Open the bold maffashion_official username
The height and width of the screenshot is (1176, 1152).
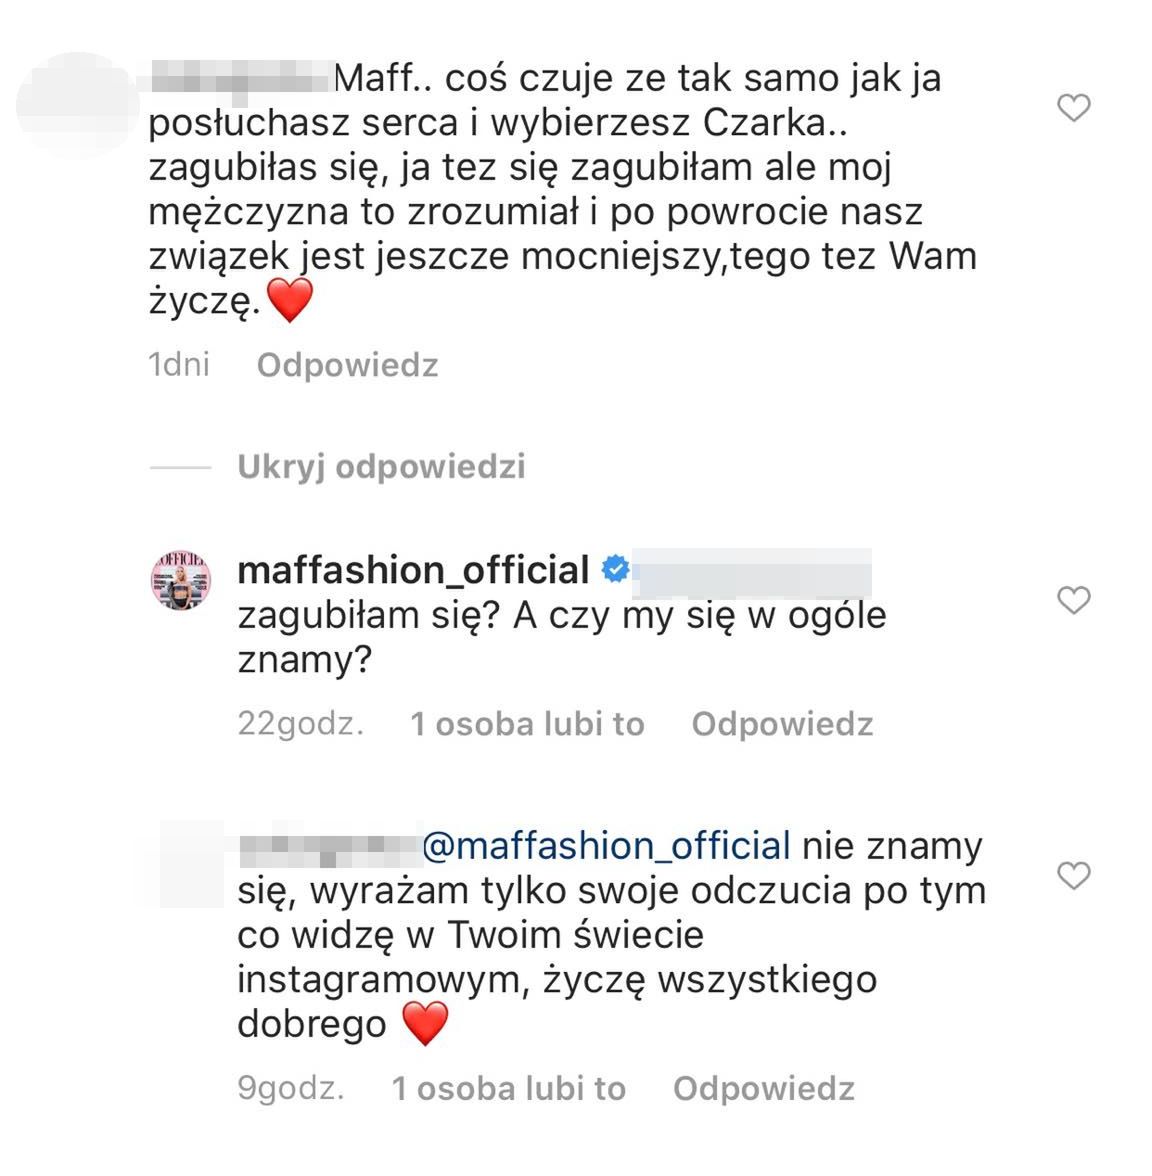[413, 570]
